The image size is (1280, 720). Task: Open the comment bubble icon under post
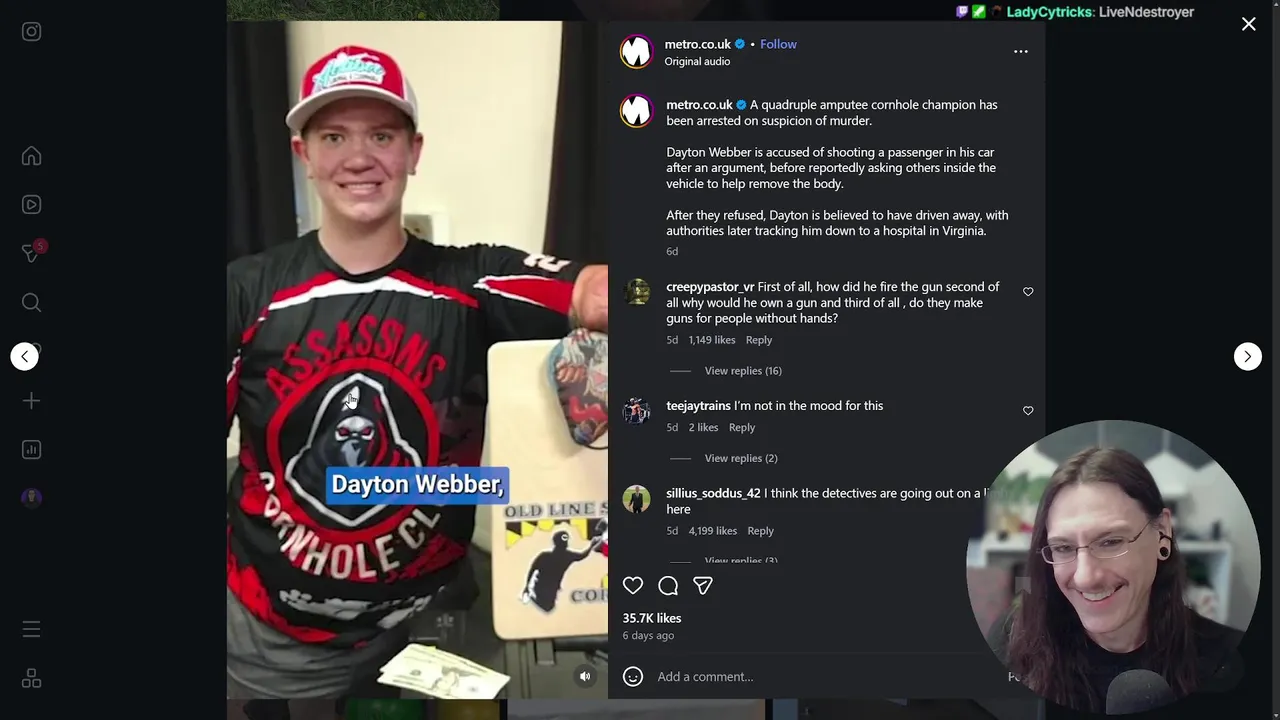click(x=668, y=586)
